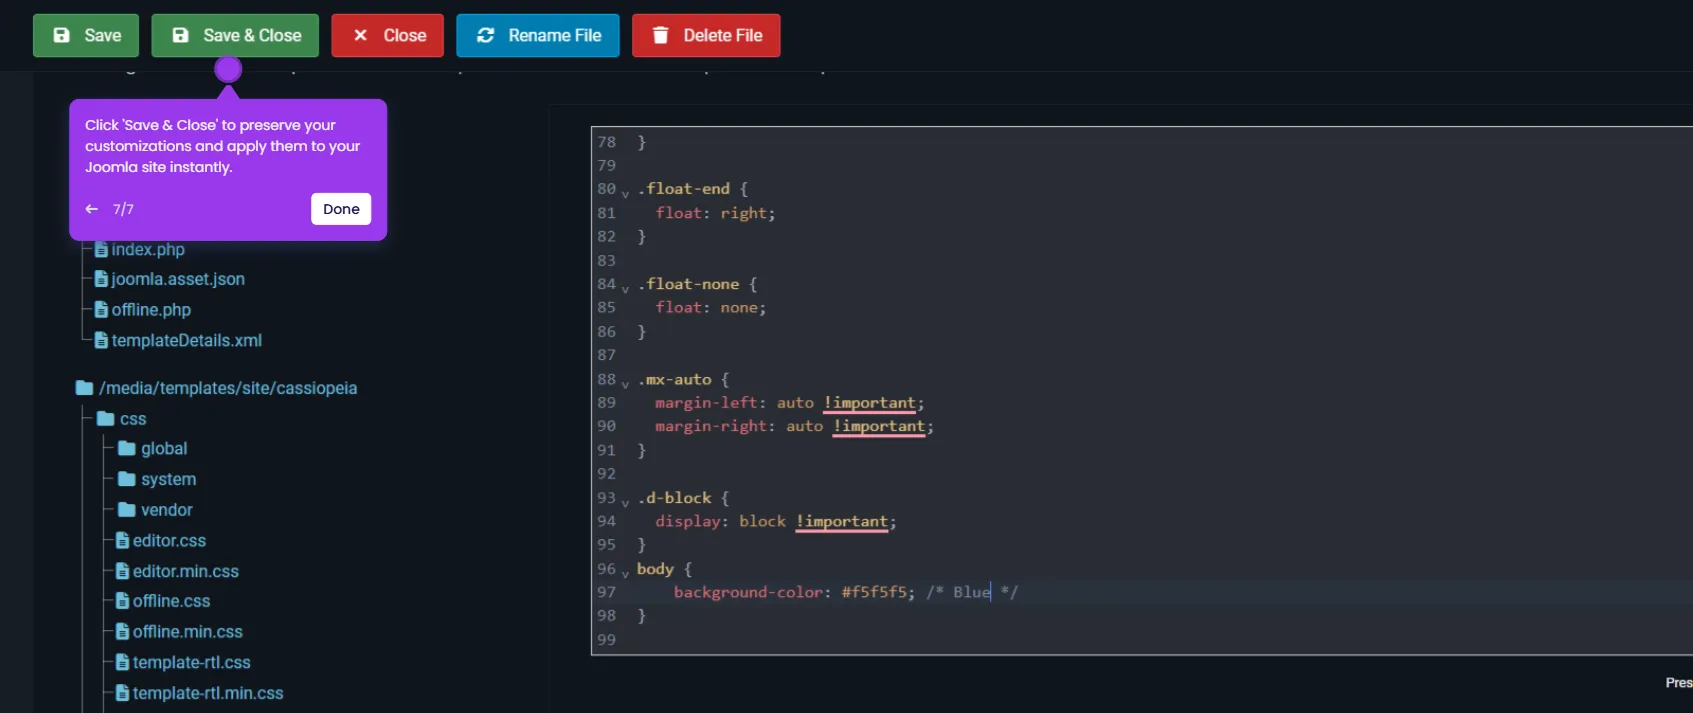Image resolution: width=1693 pixels, height=713 pixels.
Task: Click folder icon beside css
Action: point(106,418)
